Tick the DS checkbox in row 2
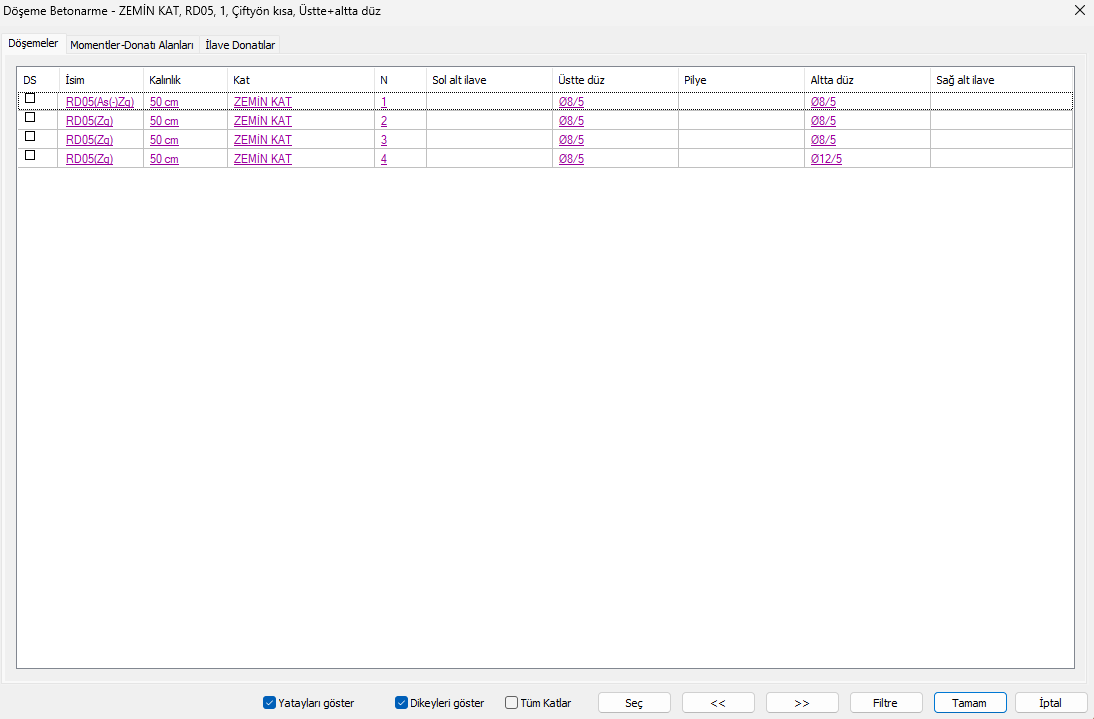This screenshot has height=719, width=1094. (30, 117)
